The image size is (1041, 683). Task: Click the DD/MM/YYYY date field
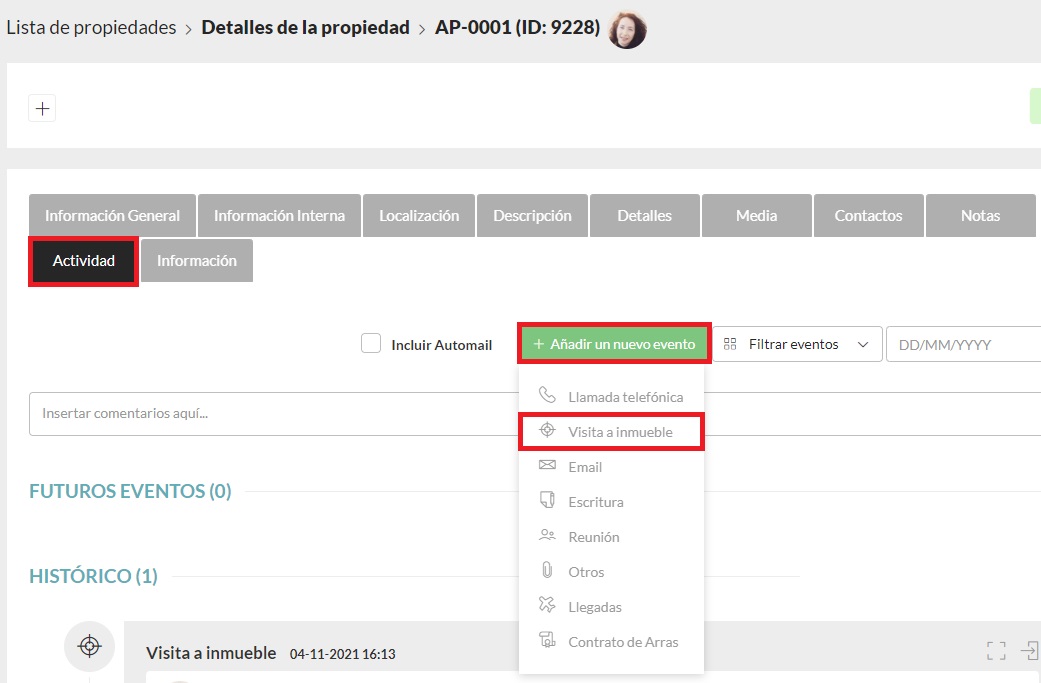[962, 344]
